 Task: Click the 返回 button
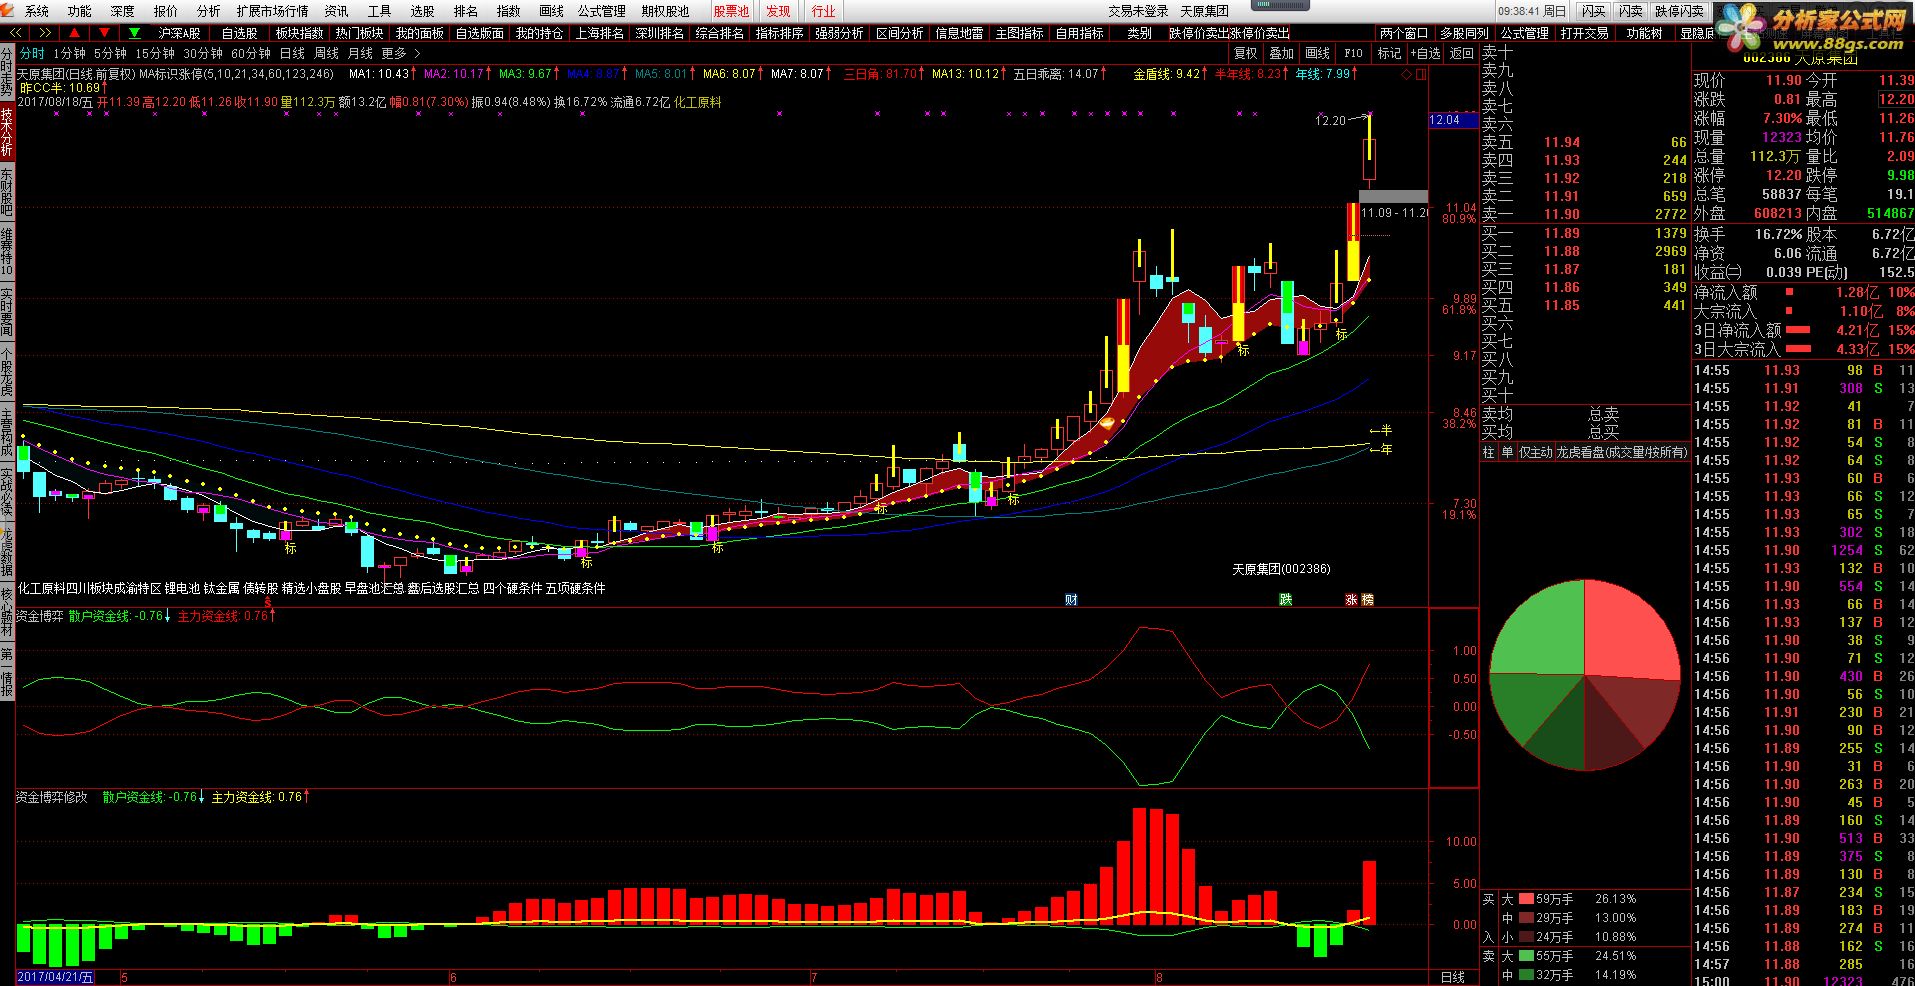1461,53
